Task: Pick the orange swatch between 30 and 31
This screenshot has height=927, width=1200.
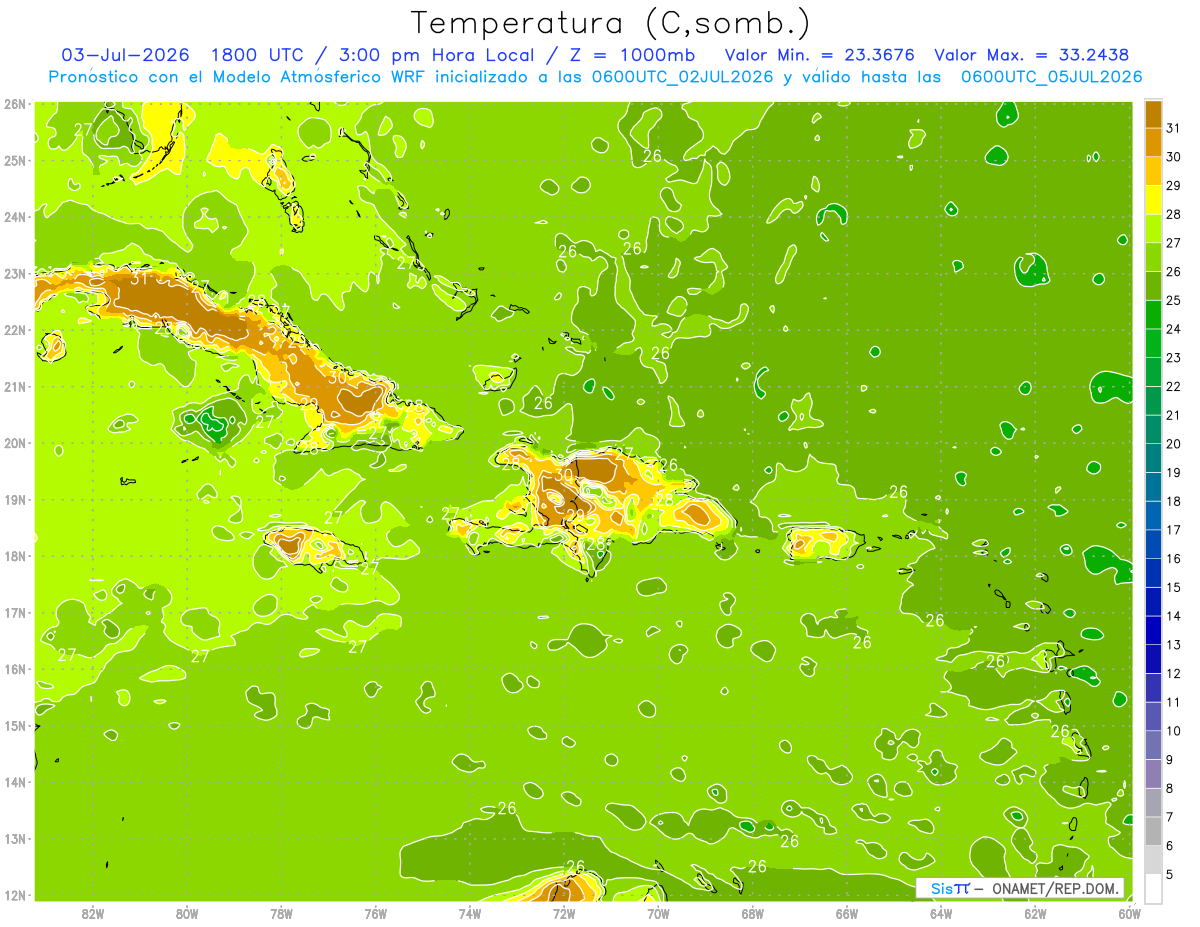Action: [1153, 142]
